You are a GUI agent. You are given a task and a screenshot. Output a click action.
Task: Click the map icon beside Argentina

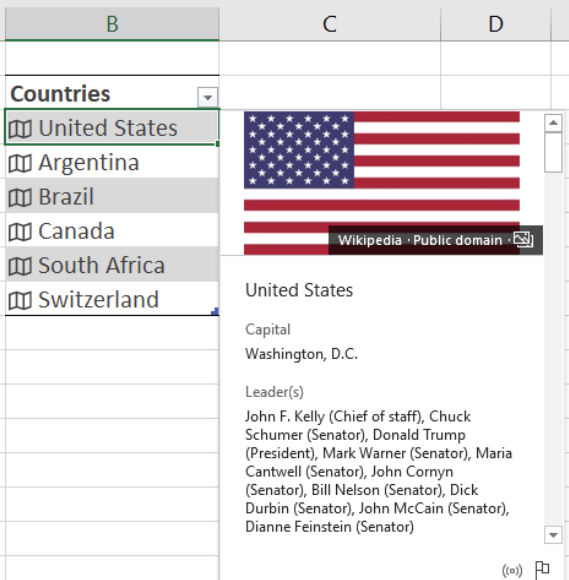20,163
